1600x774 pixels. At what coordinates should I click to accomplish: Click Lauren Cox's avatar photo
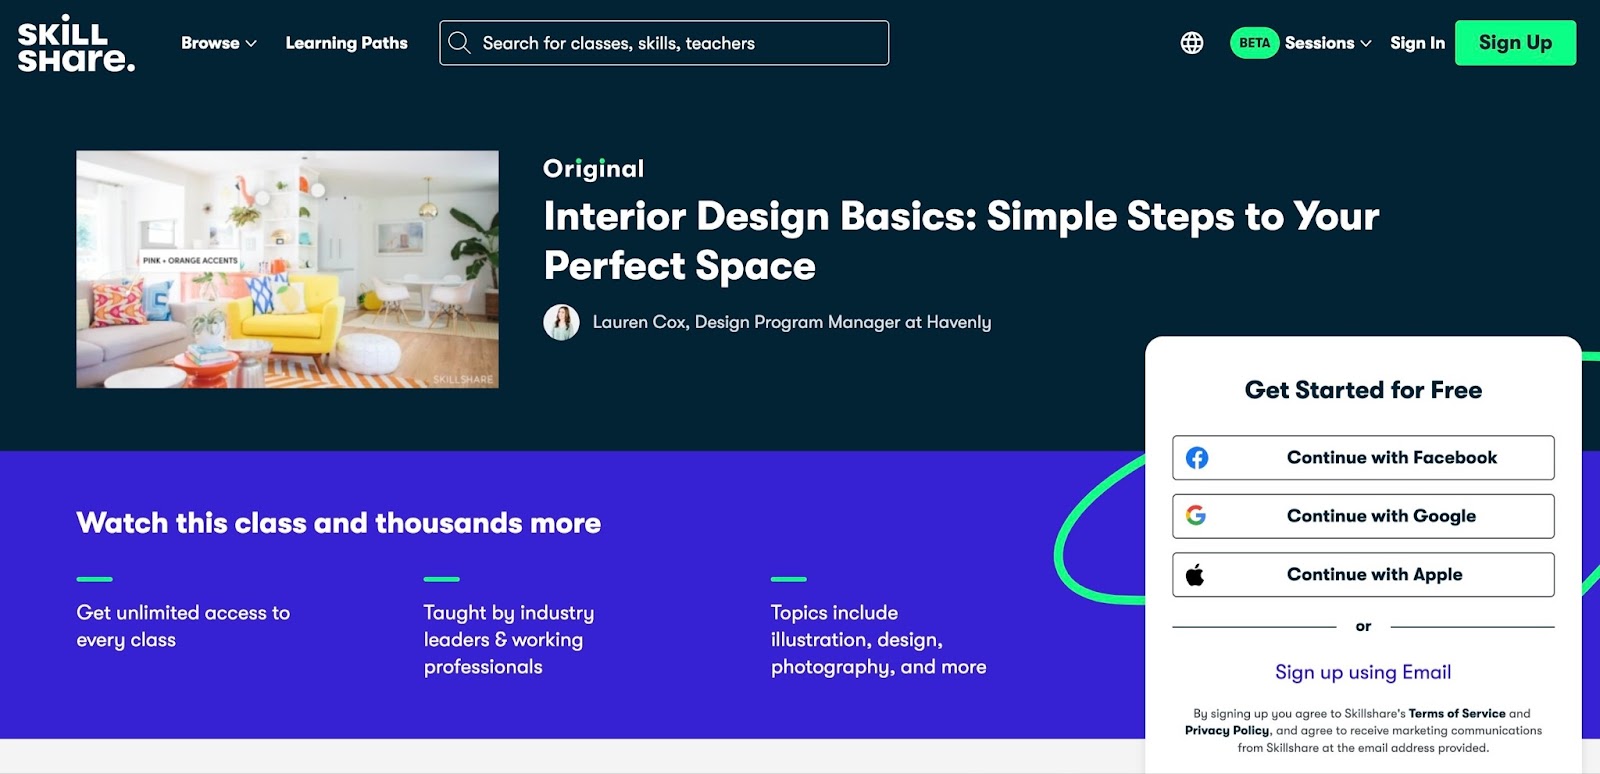click(x=561, y=322)
